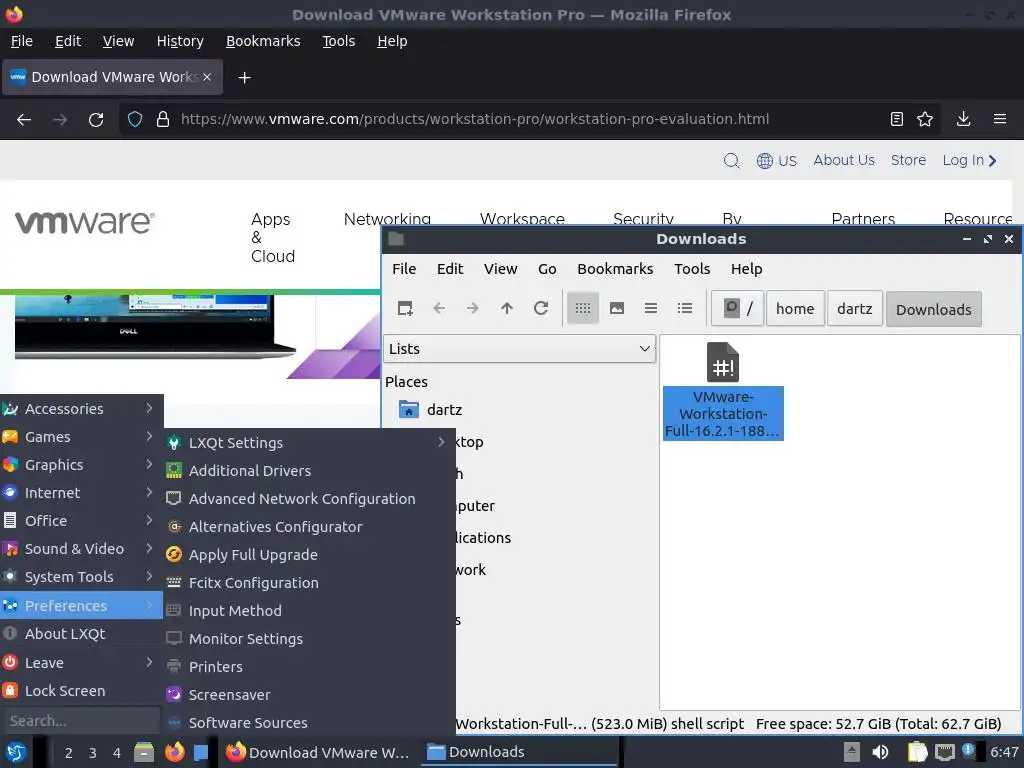Open file manager View menu

(500, 269)
